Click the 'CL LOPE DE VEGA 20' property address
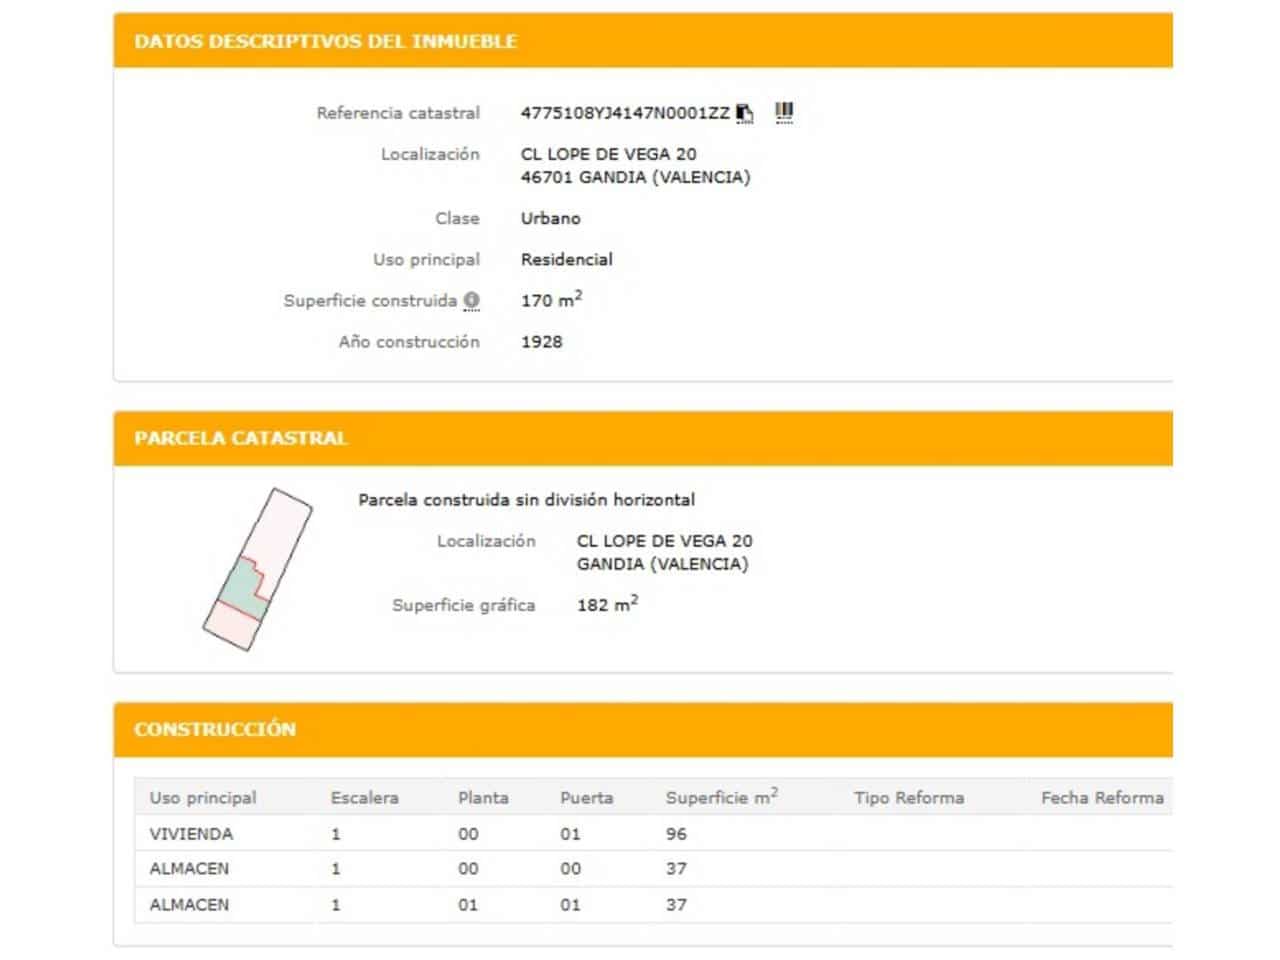1280x960 pixels. coord(608,154)
